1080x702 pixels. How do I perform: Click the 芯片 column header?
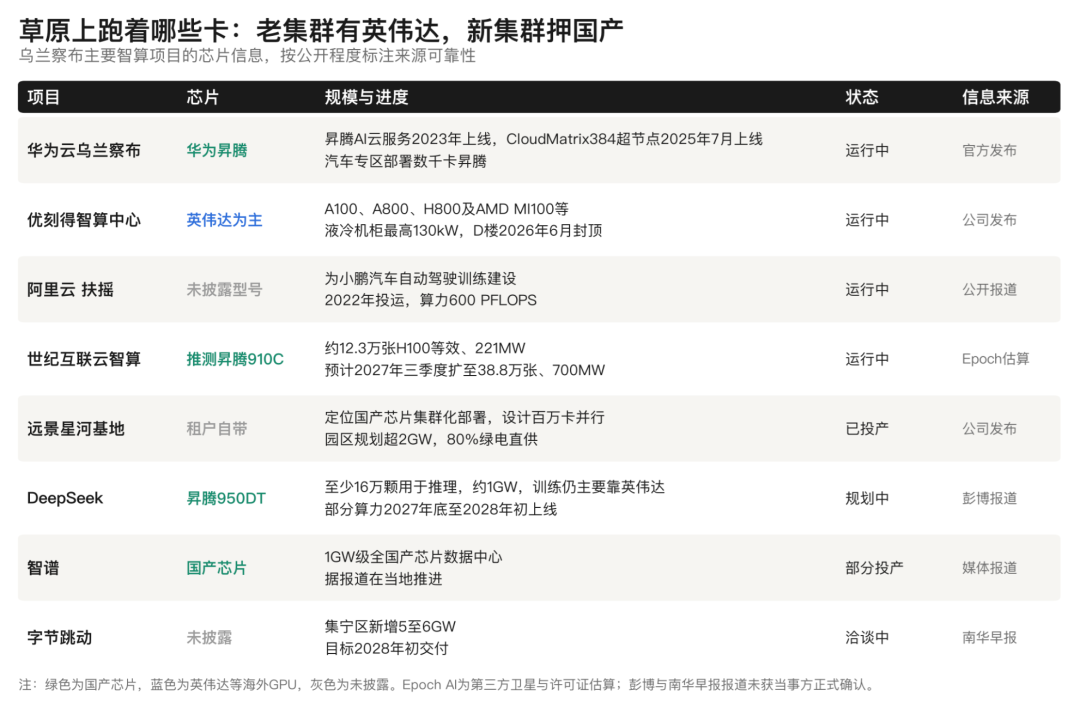[x=202, y=97]
